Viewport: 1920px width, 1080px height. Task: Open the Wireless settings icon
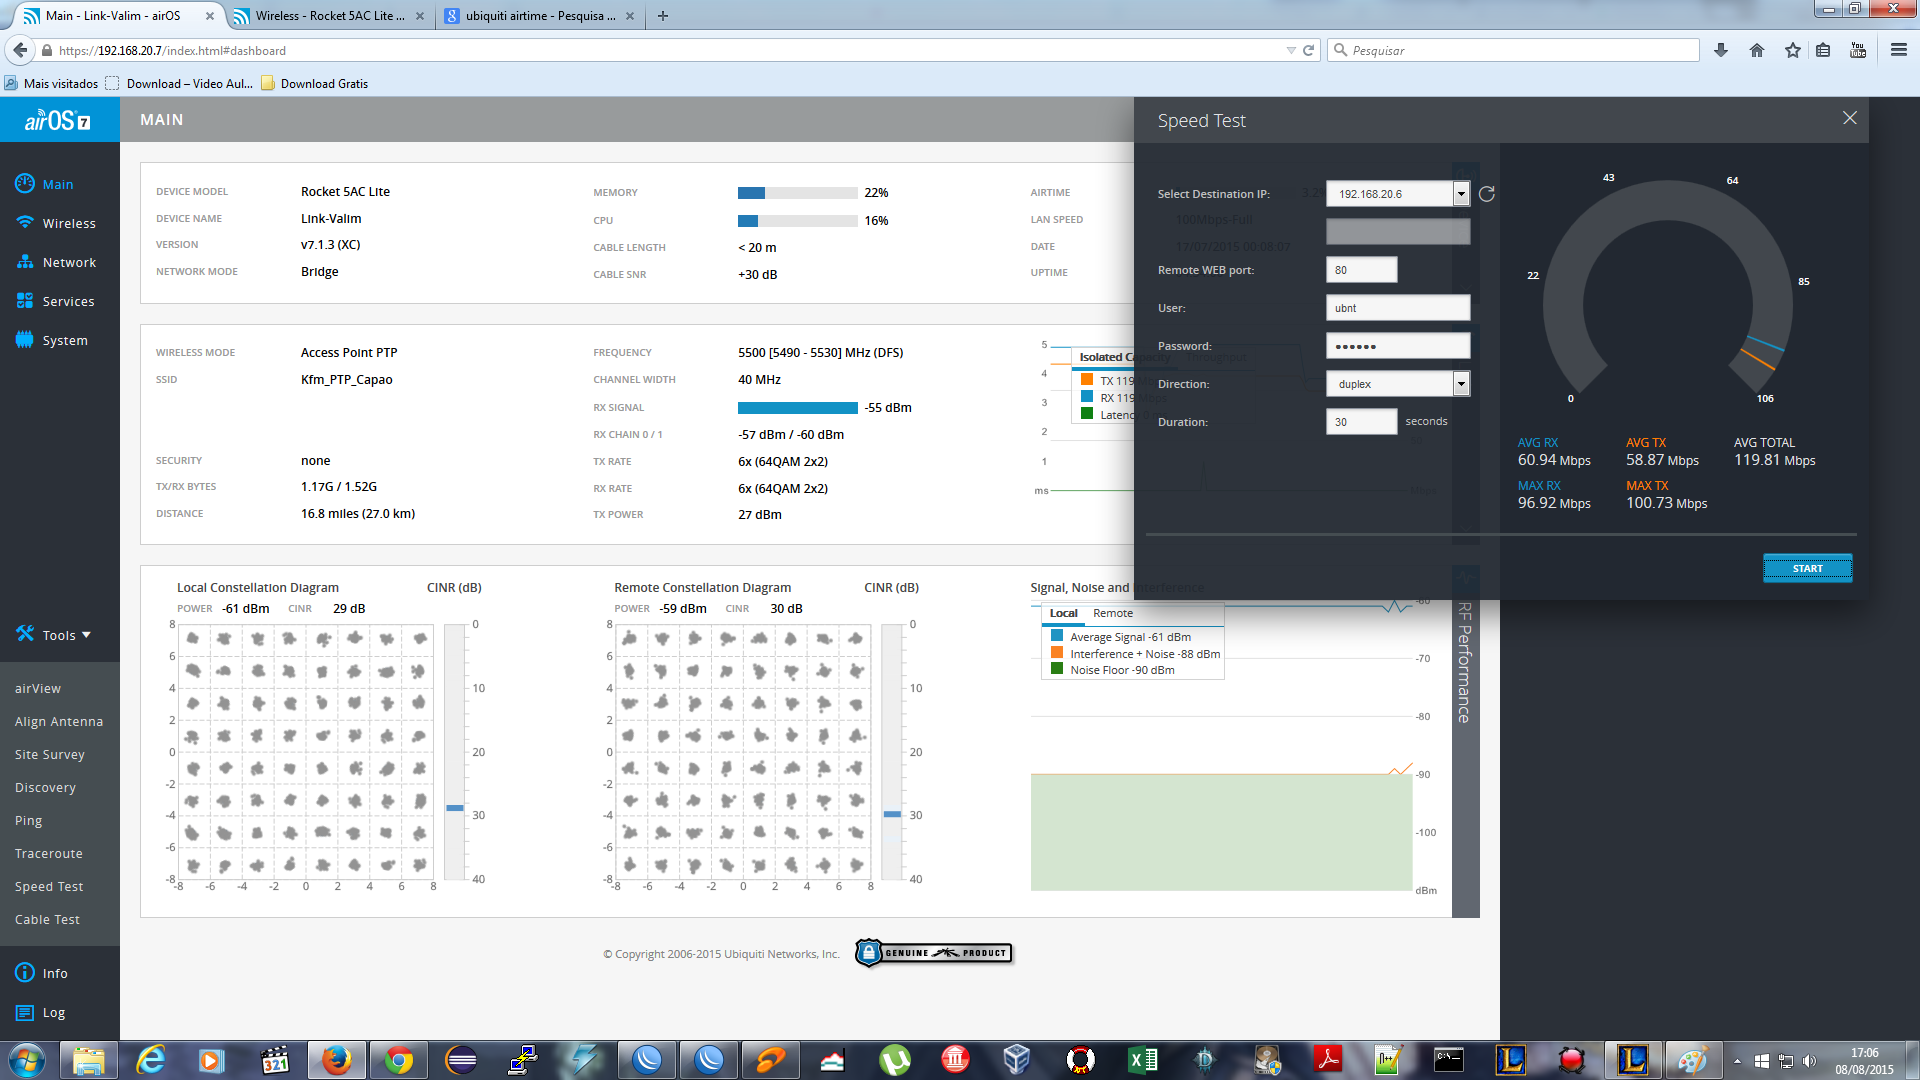click(x=25, y=223)
